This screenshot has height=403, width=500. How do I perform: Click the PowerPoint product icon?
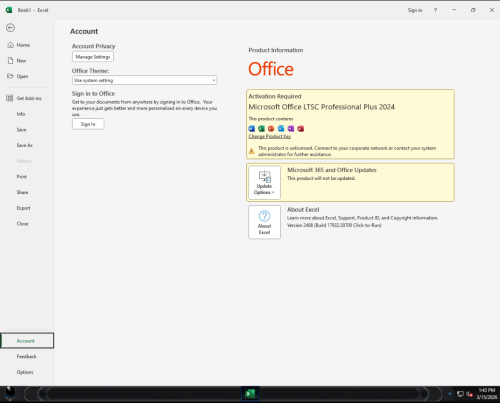click(x=271, y=129)
